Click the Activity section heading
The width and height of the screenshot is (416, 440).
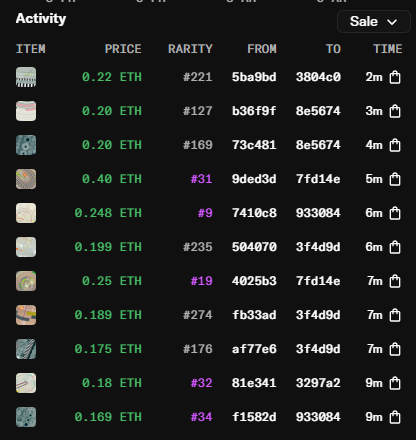41,19
